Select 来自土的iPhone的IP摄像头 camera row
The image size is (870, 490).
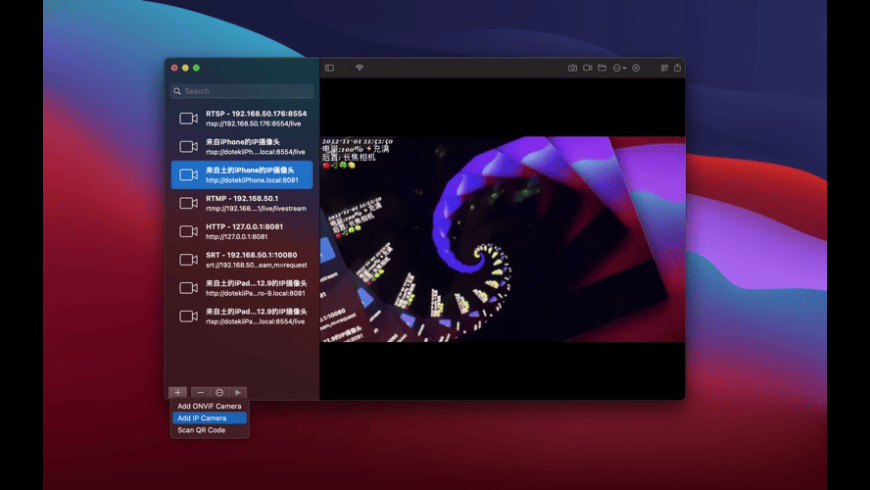pyautogui.click(x=242, y=175)
